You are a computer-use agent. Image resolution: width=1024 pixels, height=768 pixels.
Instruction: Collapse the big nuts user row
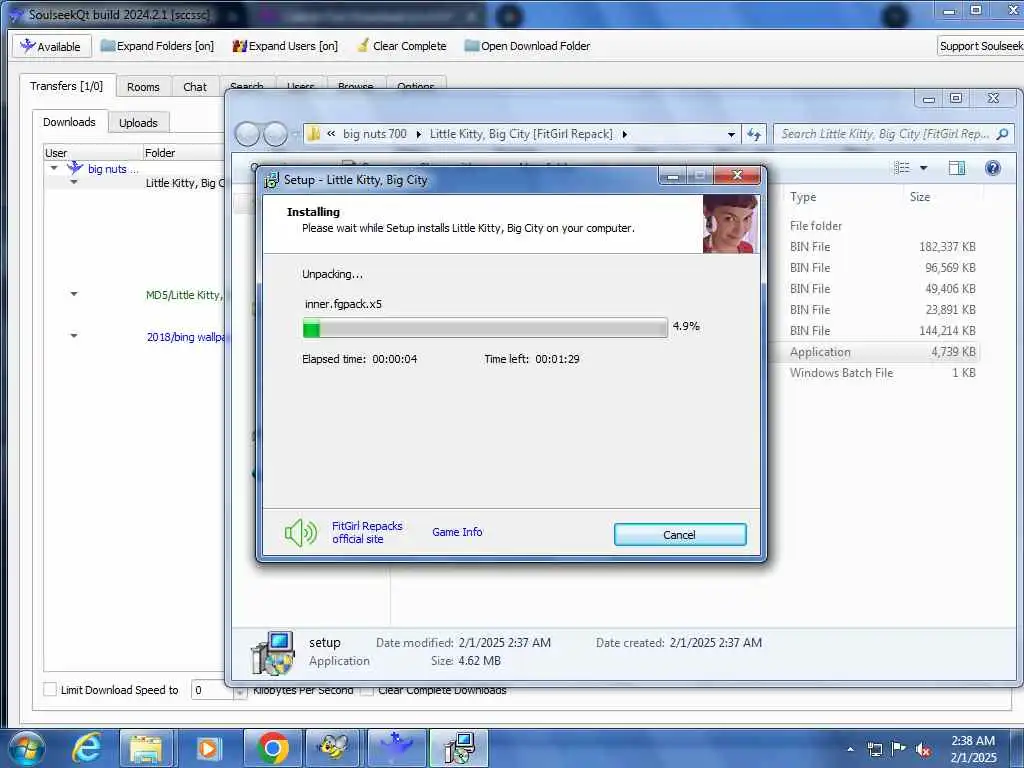tap(54, 168)
